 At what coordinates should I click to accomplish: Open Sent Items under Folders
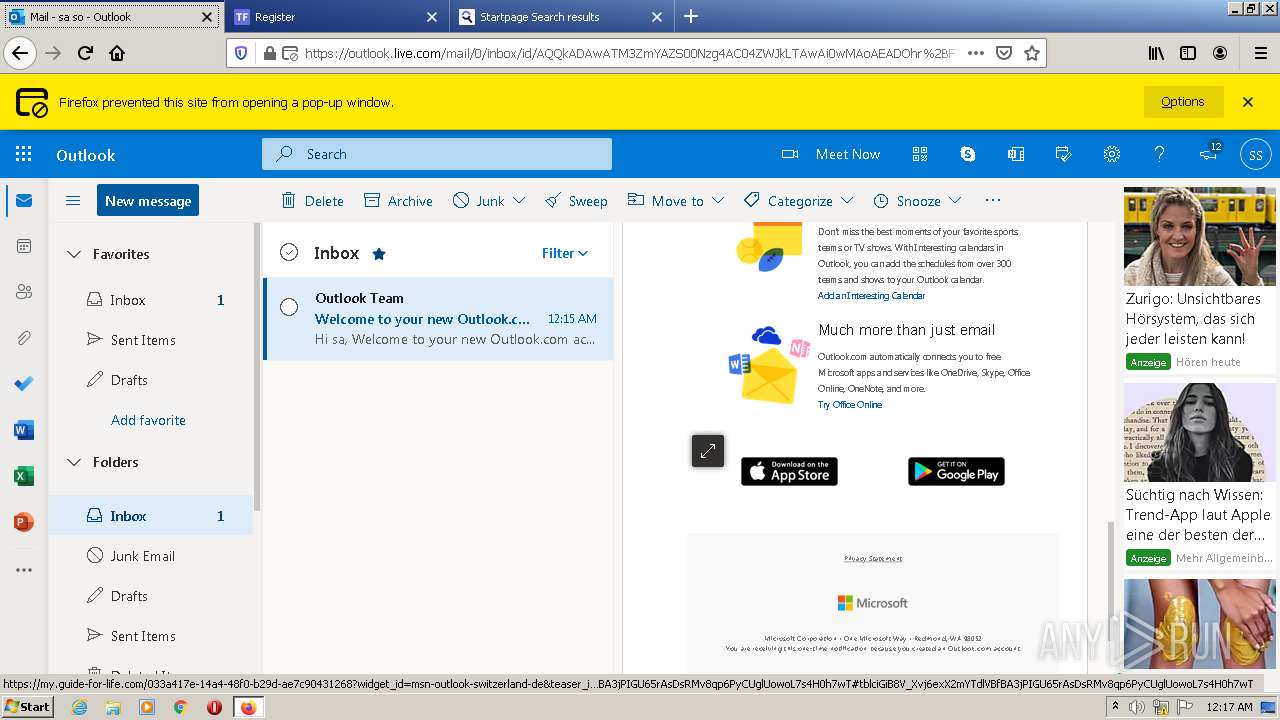152,636
